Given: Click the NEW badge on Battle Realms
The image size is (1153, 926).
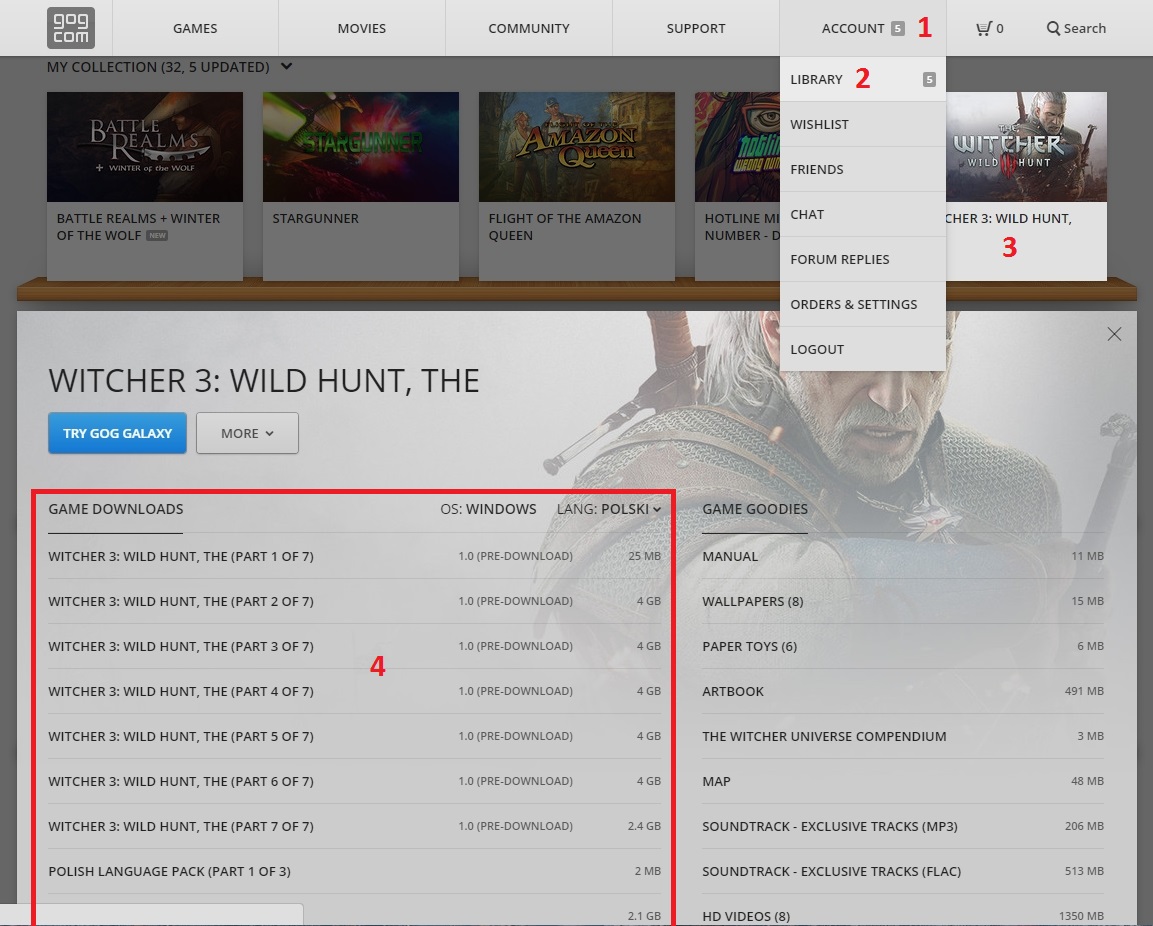Looking at the screenshot, I should (157, 235).
